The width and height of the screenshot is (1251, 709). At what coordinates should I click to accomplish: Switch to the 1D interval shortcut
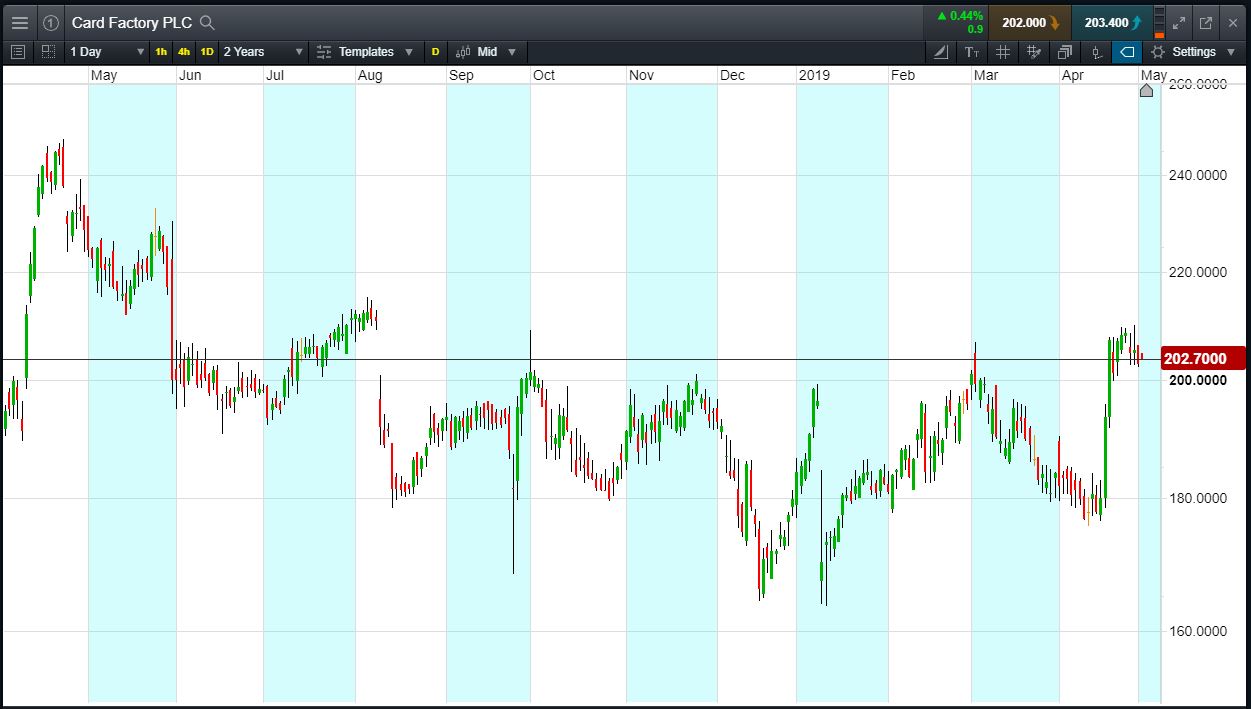(207, 52)
